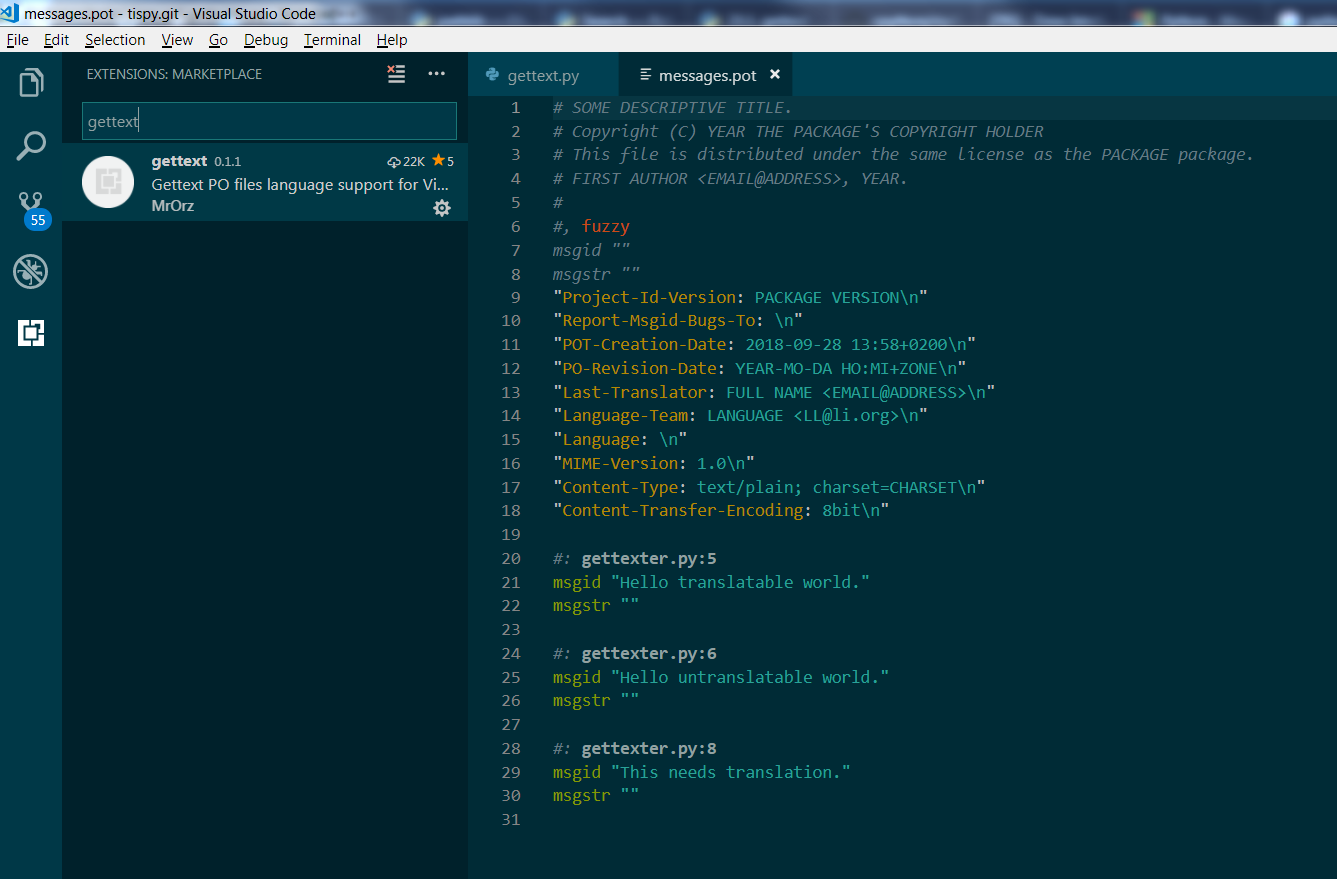Click the gettext extension logo thumbnail
Viewport: 1337px width, 879px height.
tap(108, 182)
